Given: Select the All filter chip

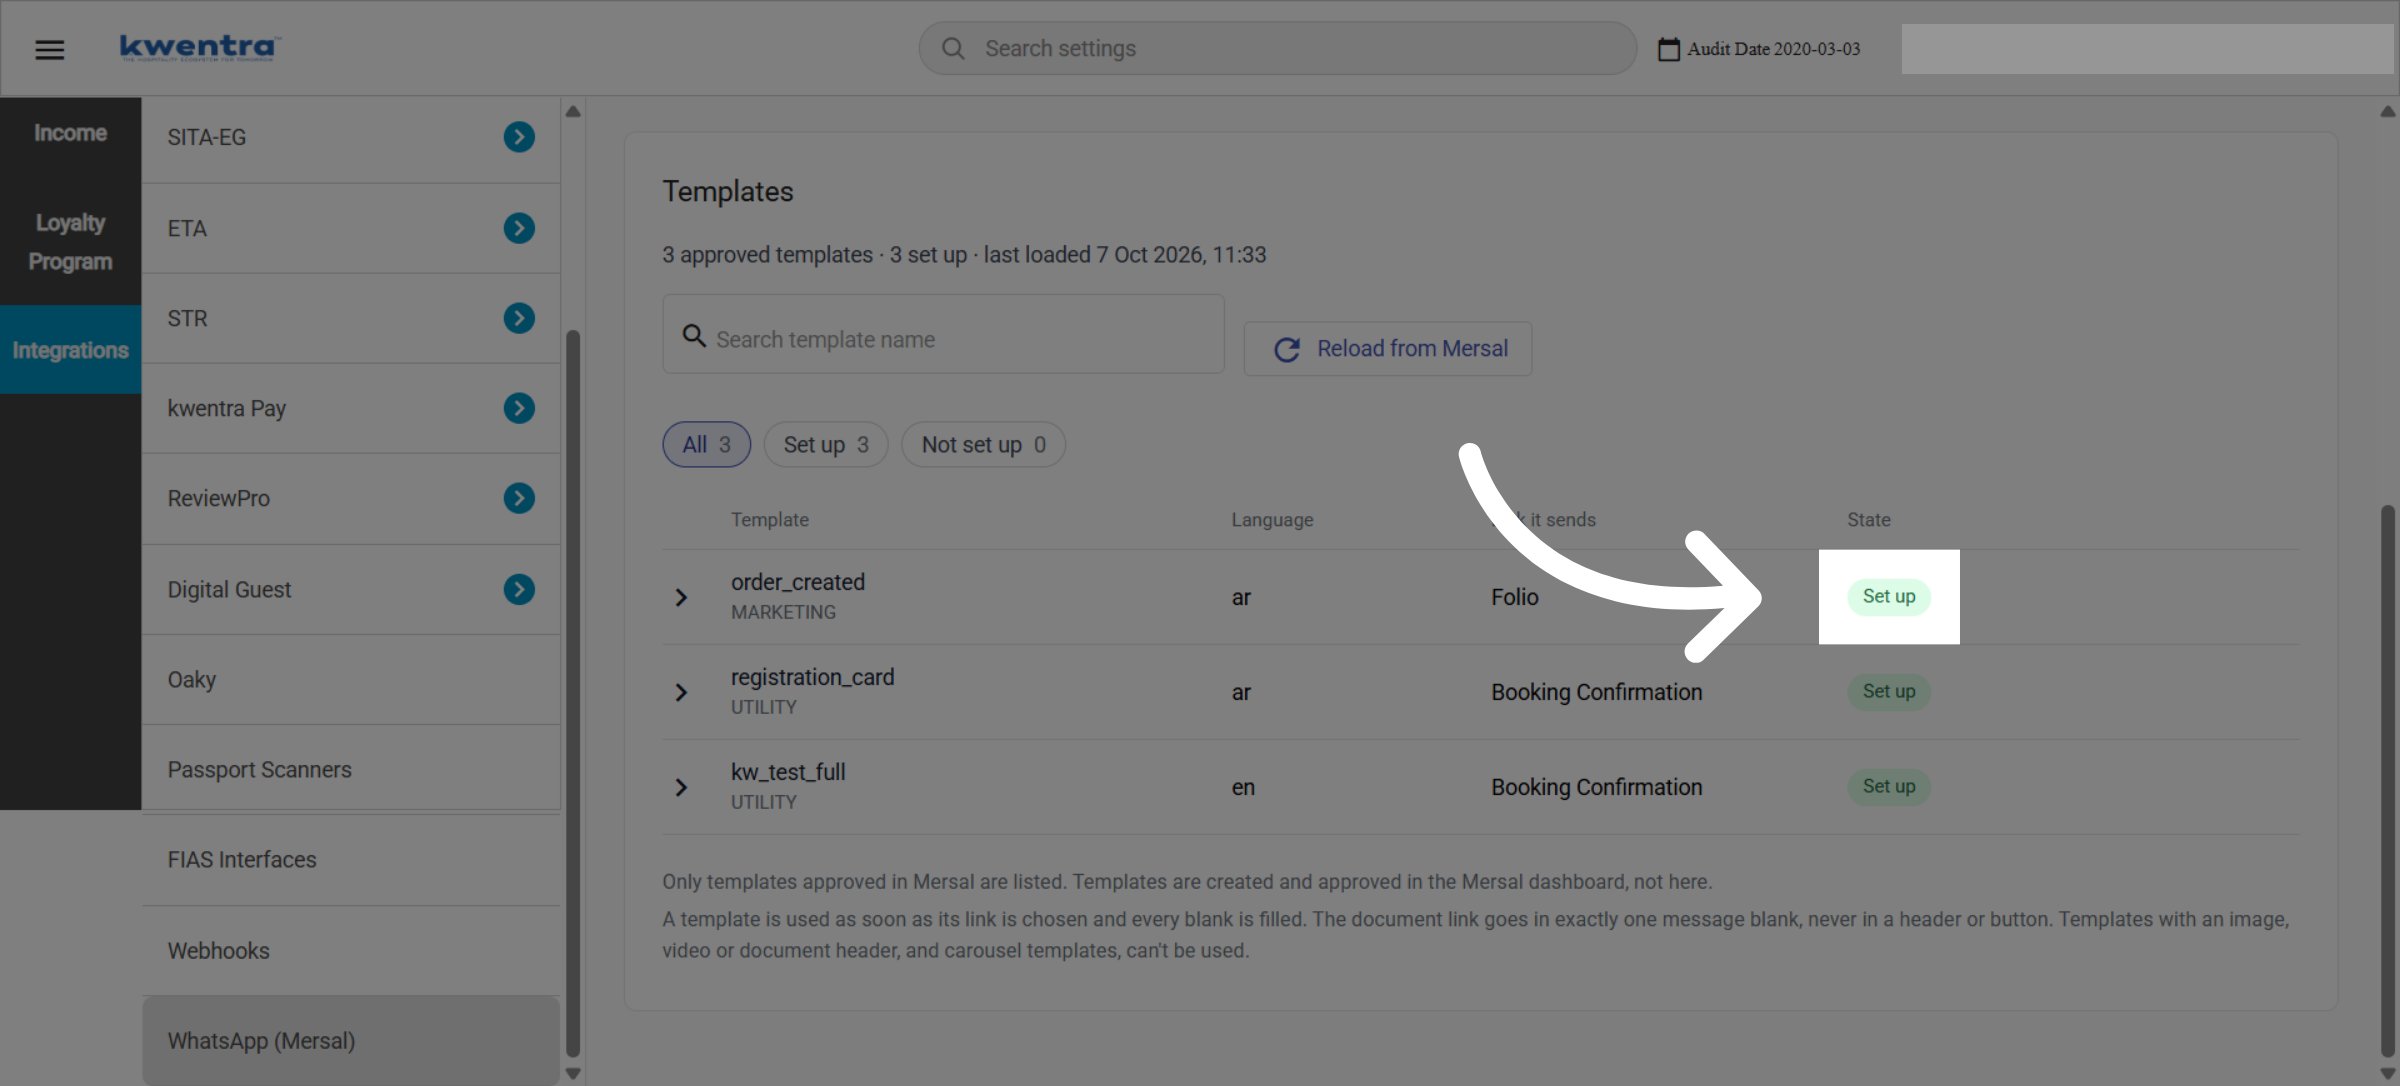Looking at the screenshot, I should pyautogui.click(x=706, y=444).
